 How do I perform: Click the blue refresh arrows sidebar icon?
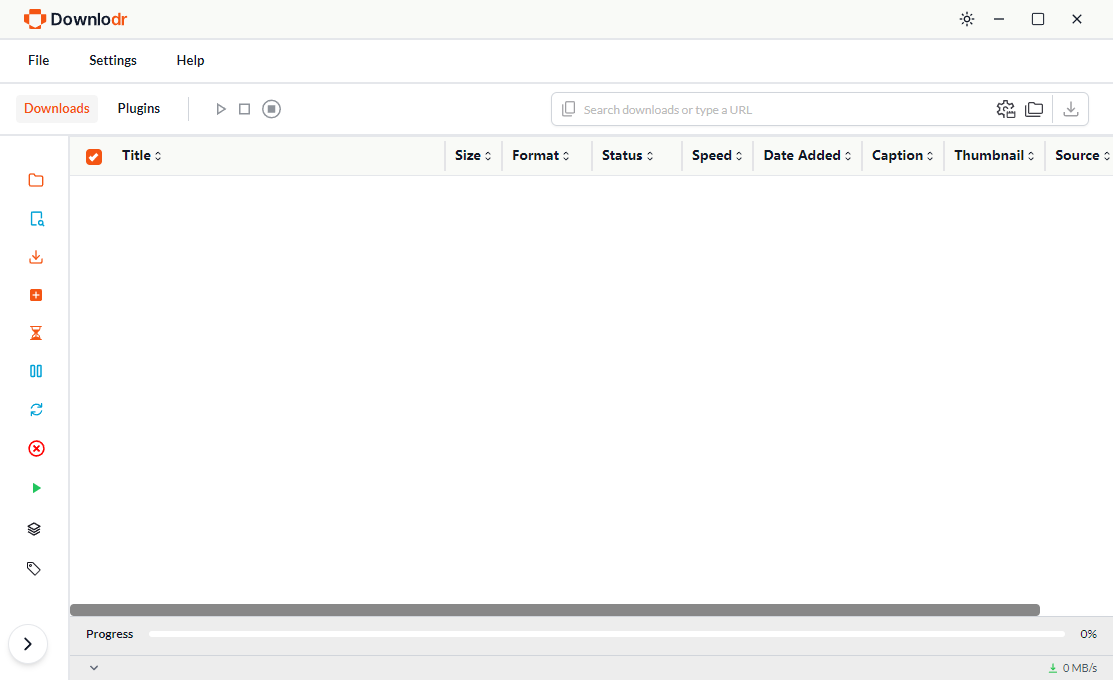coord(36,410)
